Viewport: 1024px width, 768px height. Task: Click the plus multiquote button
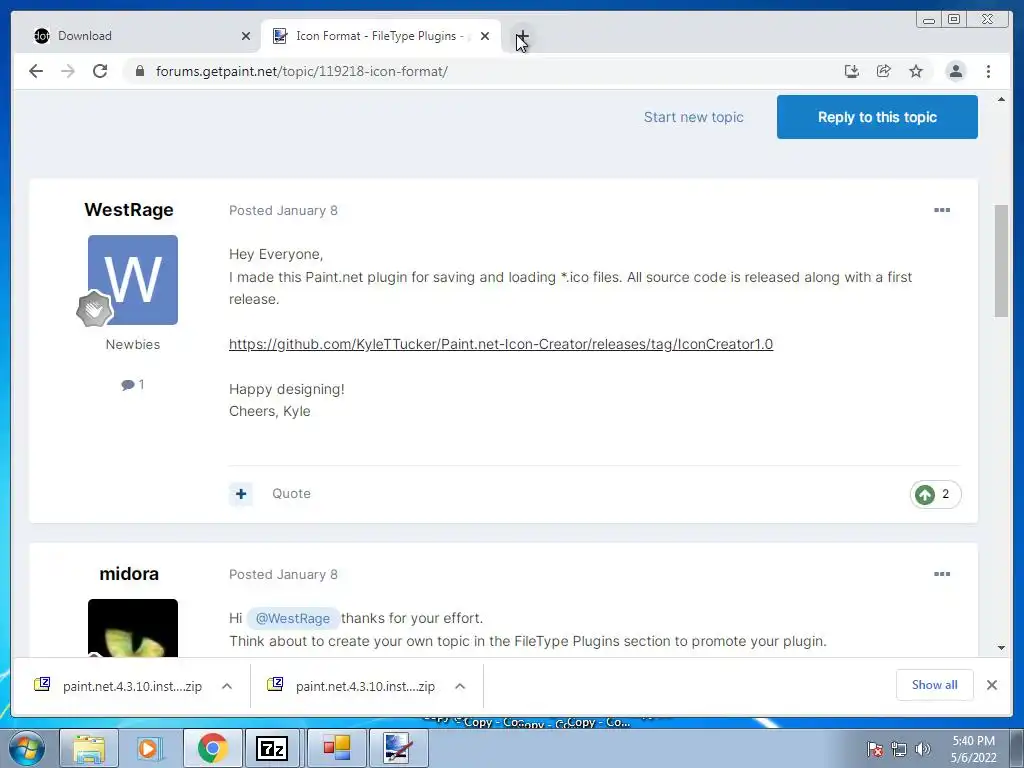coord(241,494)
